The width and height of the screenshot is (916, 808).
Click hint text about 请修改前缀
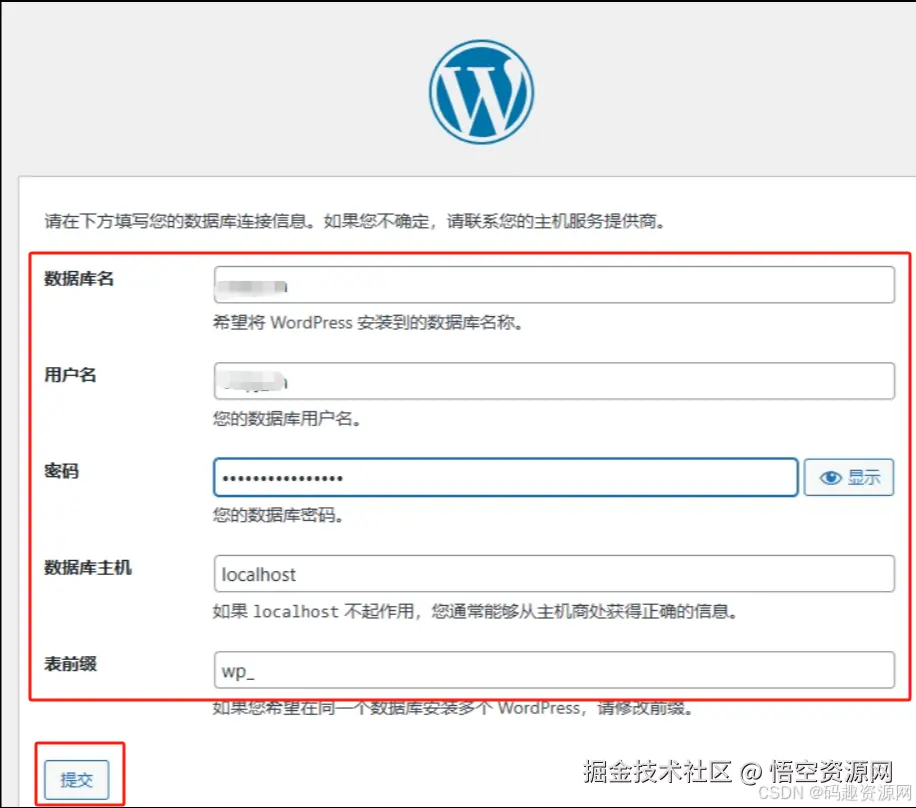coord(453,708)
